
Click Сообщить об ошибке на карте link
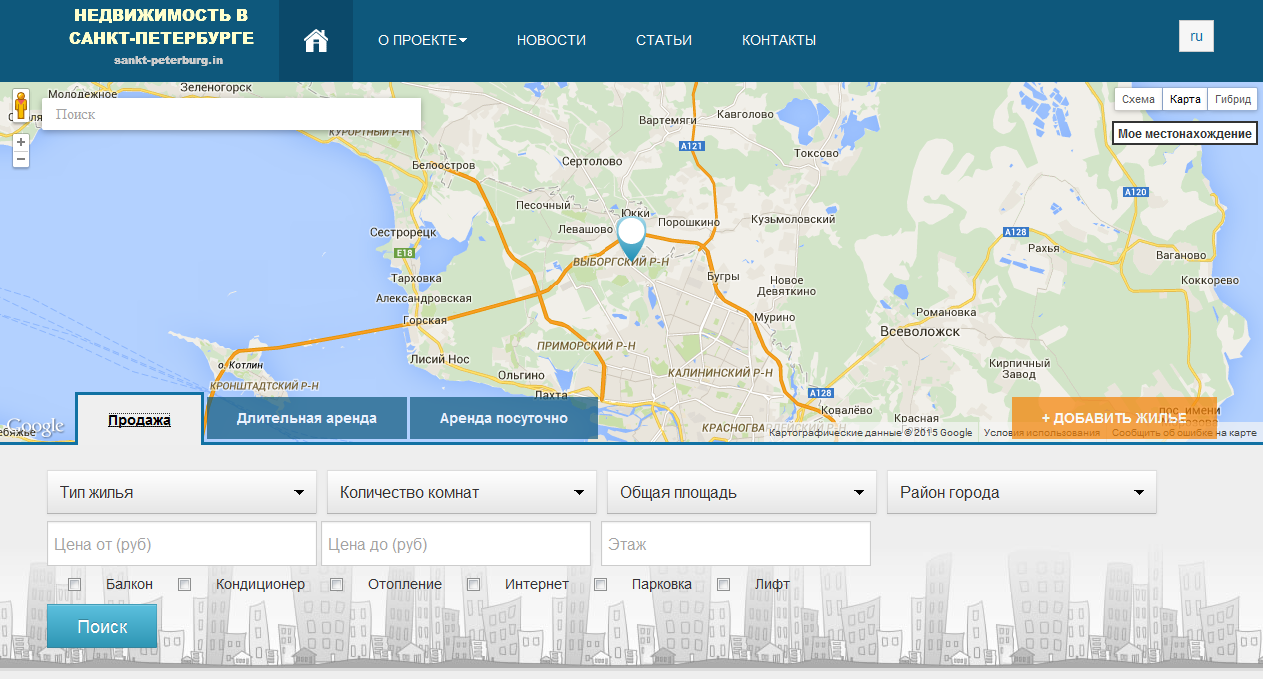point(1184,433)
